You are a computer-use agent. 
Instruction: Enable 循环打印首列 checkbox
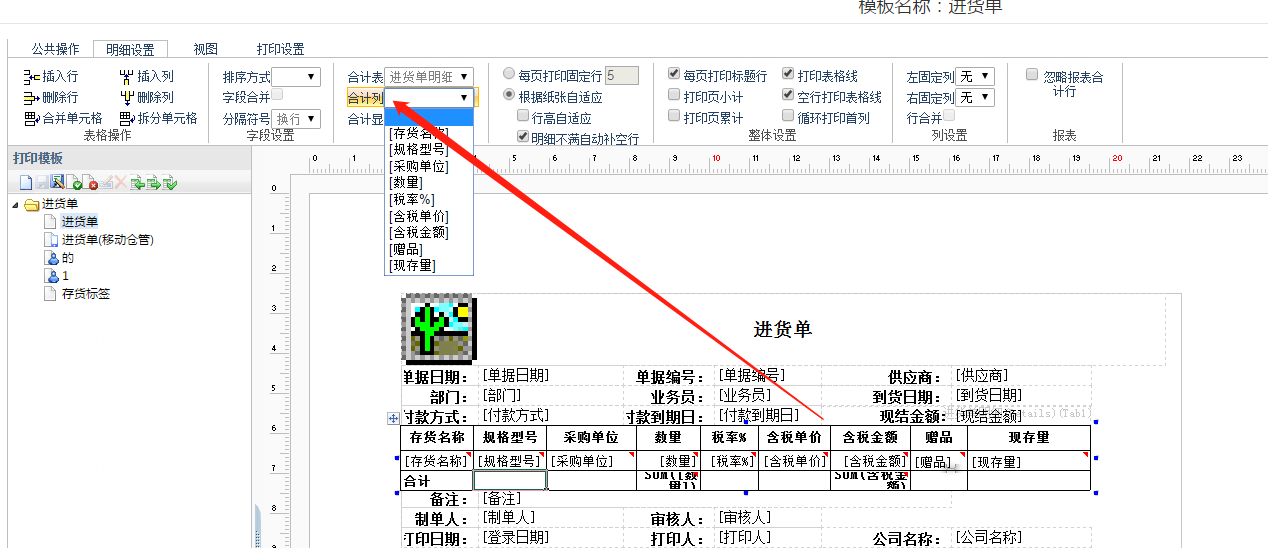tap(788, 116)
